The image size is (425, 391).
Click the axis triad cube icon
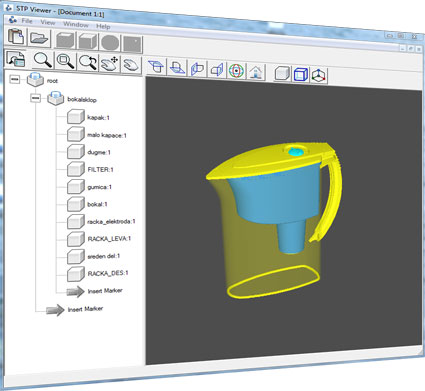pyautogui.click(x=318, y=75)
